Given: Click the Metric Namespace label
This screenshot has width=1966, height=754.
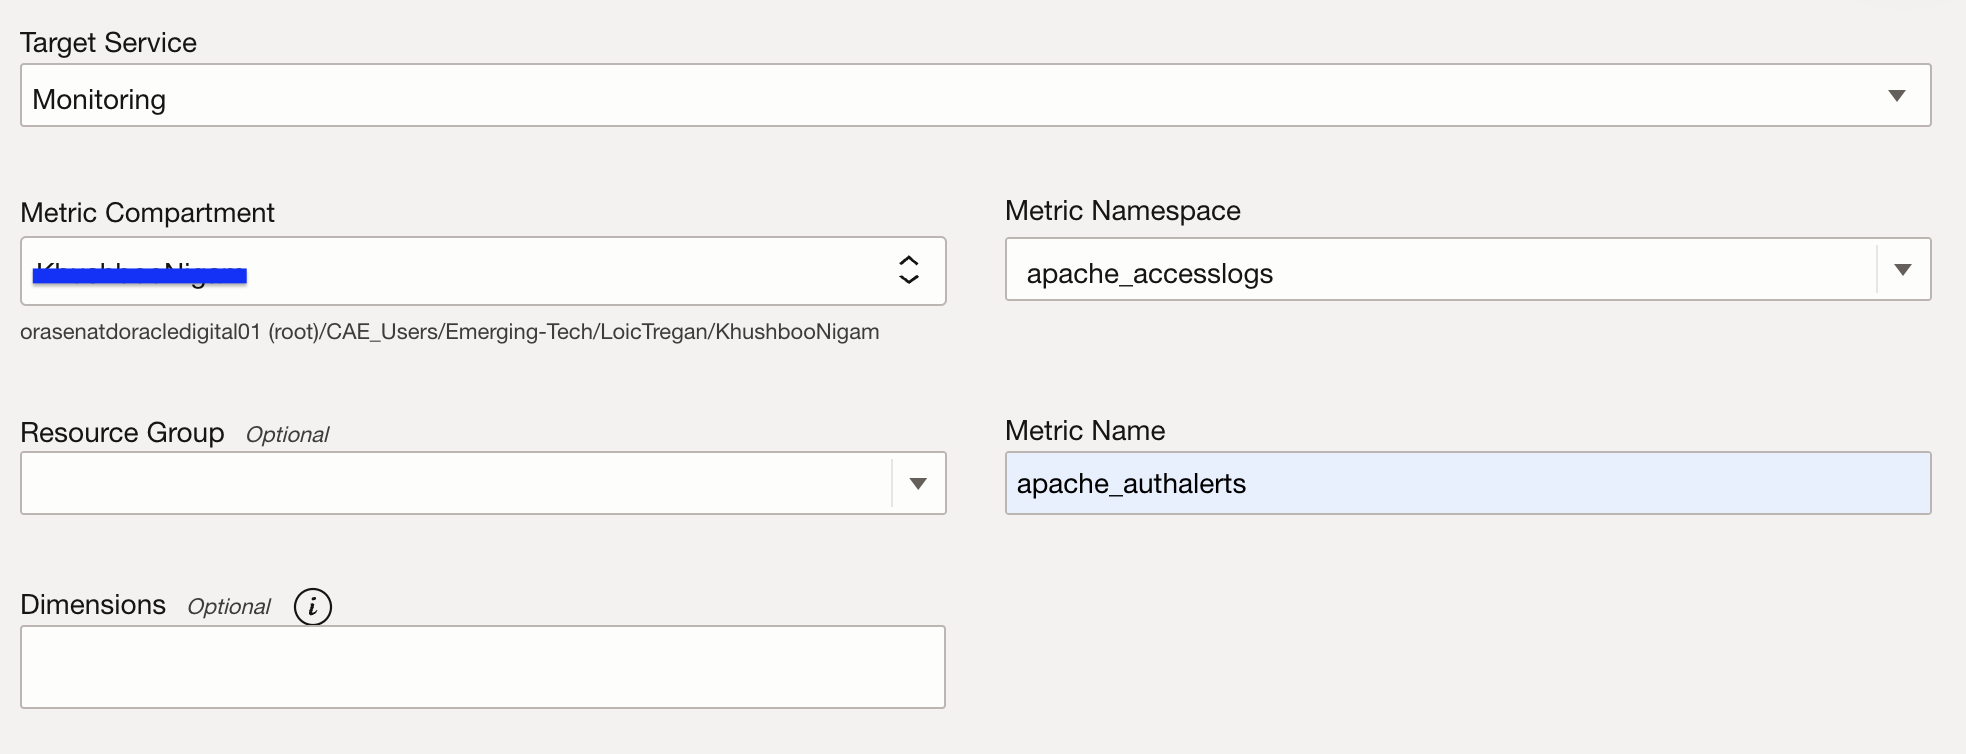Looking at the screenshot, I should coord(1122,210).
